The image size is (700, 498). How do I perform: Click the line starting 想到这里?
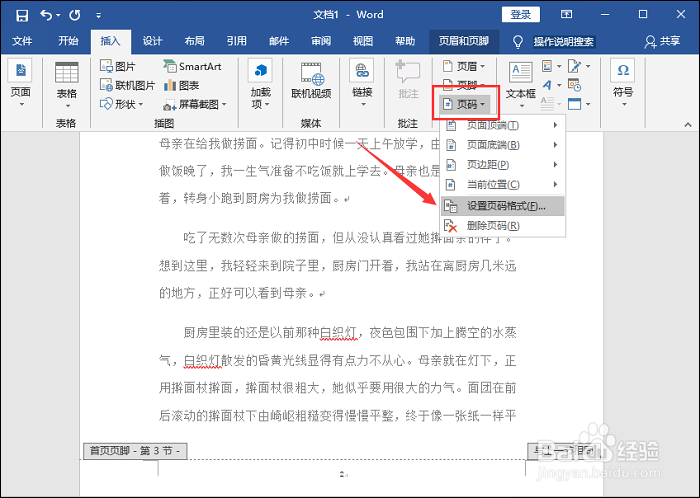tap(338, 266)
